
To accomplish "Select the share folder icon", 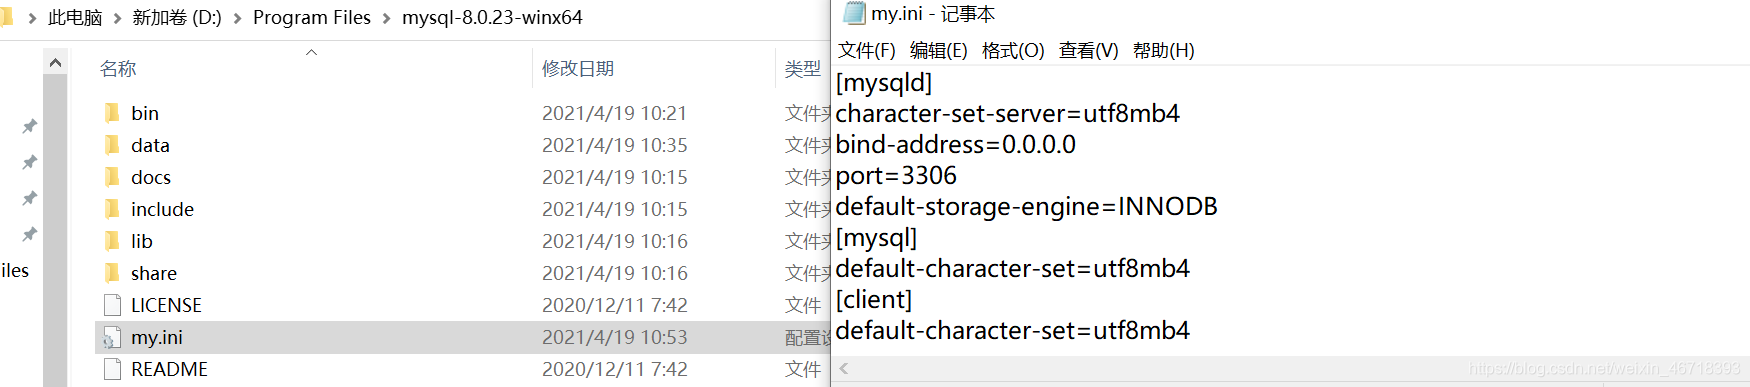I will (x=112, y=273).
